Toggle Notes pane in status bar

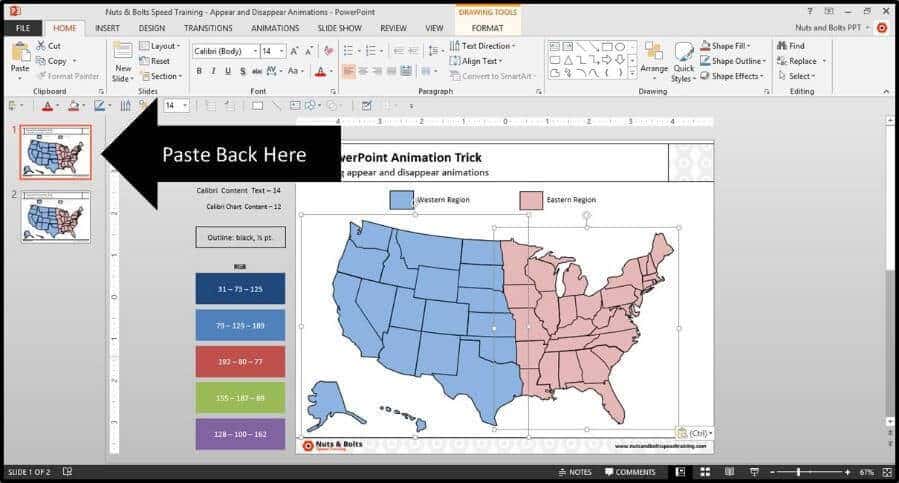pyautogui.click(x=574, y=472)
